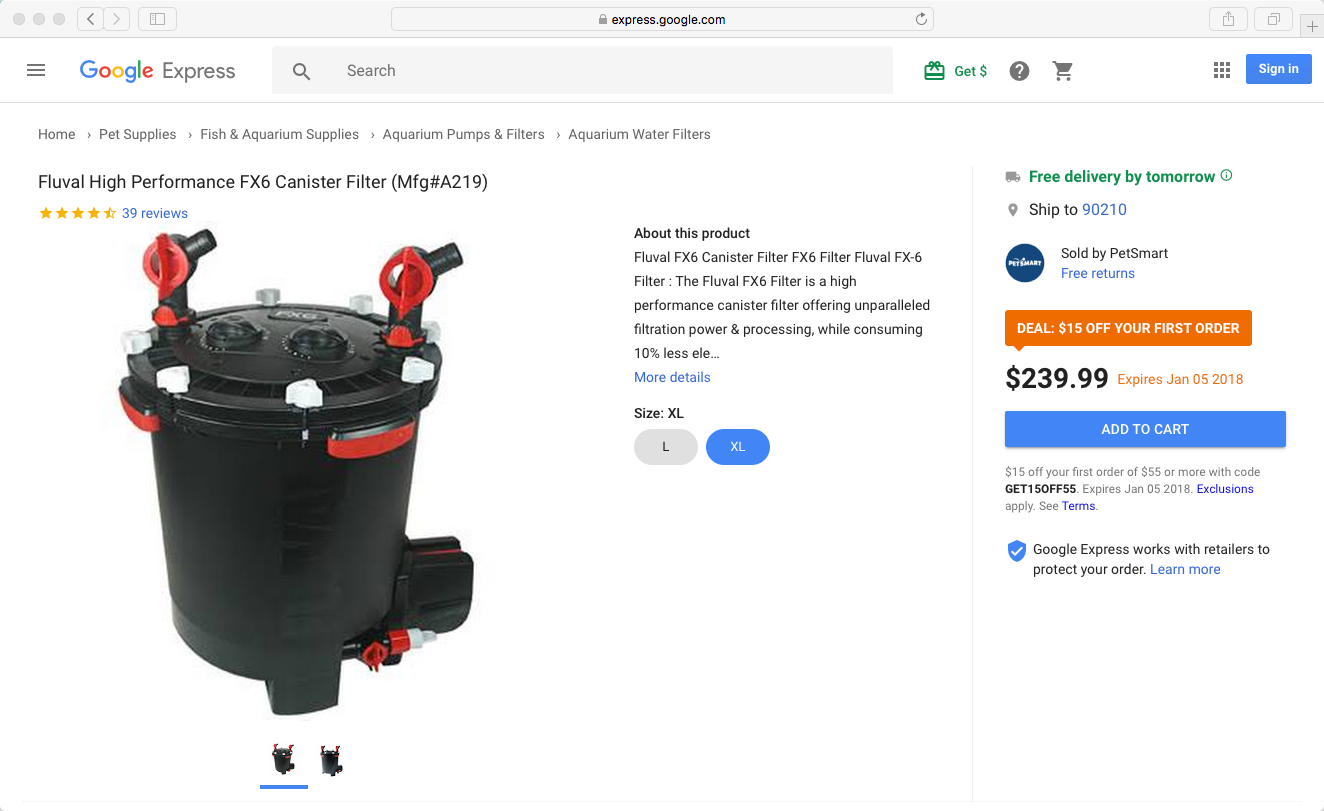
Task: Open the 39 reviews link
Action: point(155,213)
